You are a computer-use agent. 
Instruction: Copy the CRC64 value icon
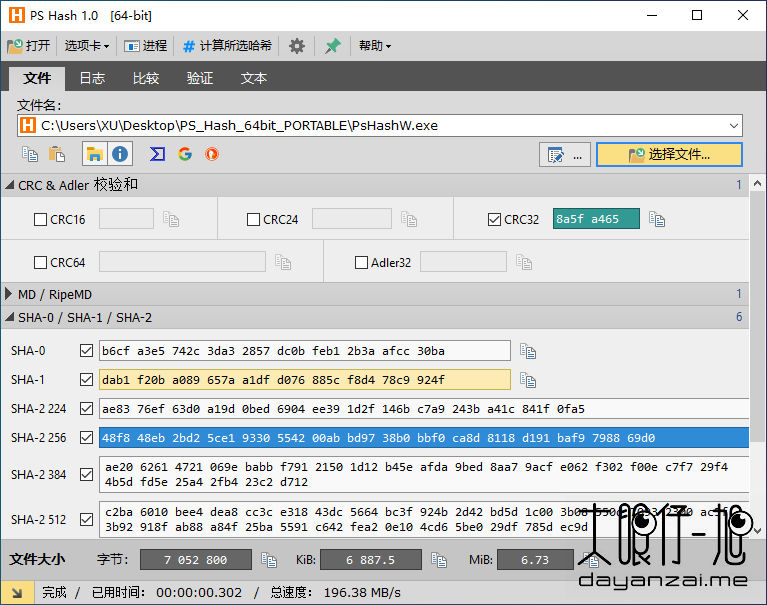tap(283, 262)
